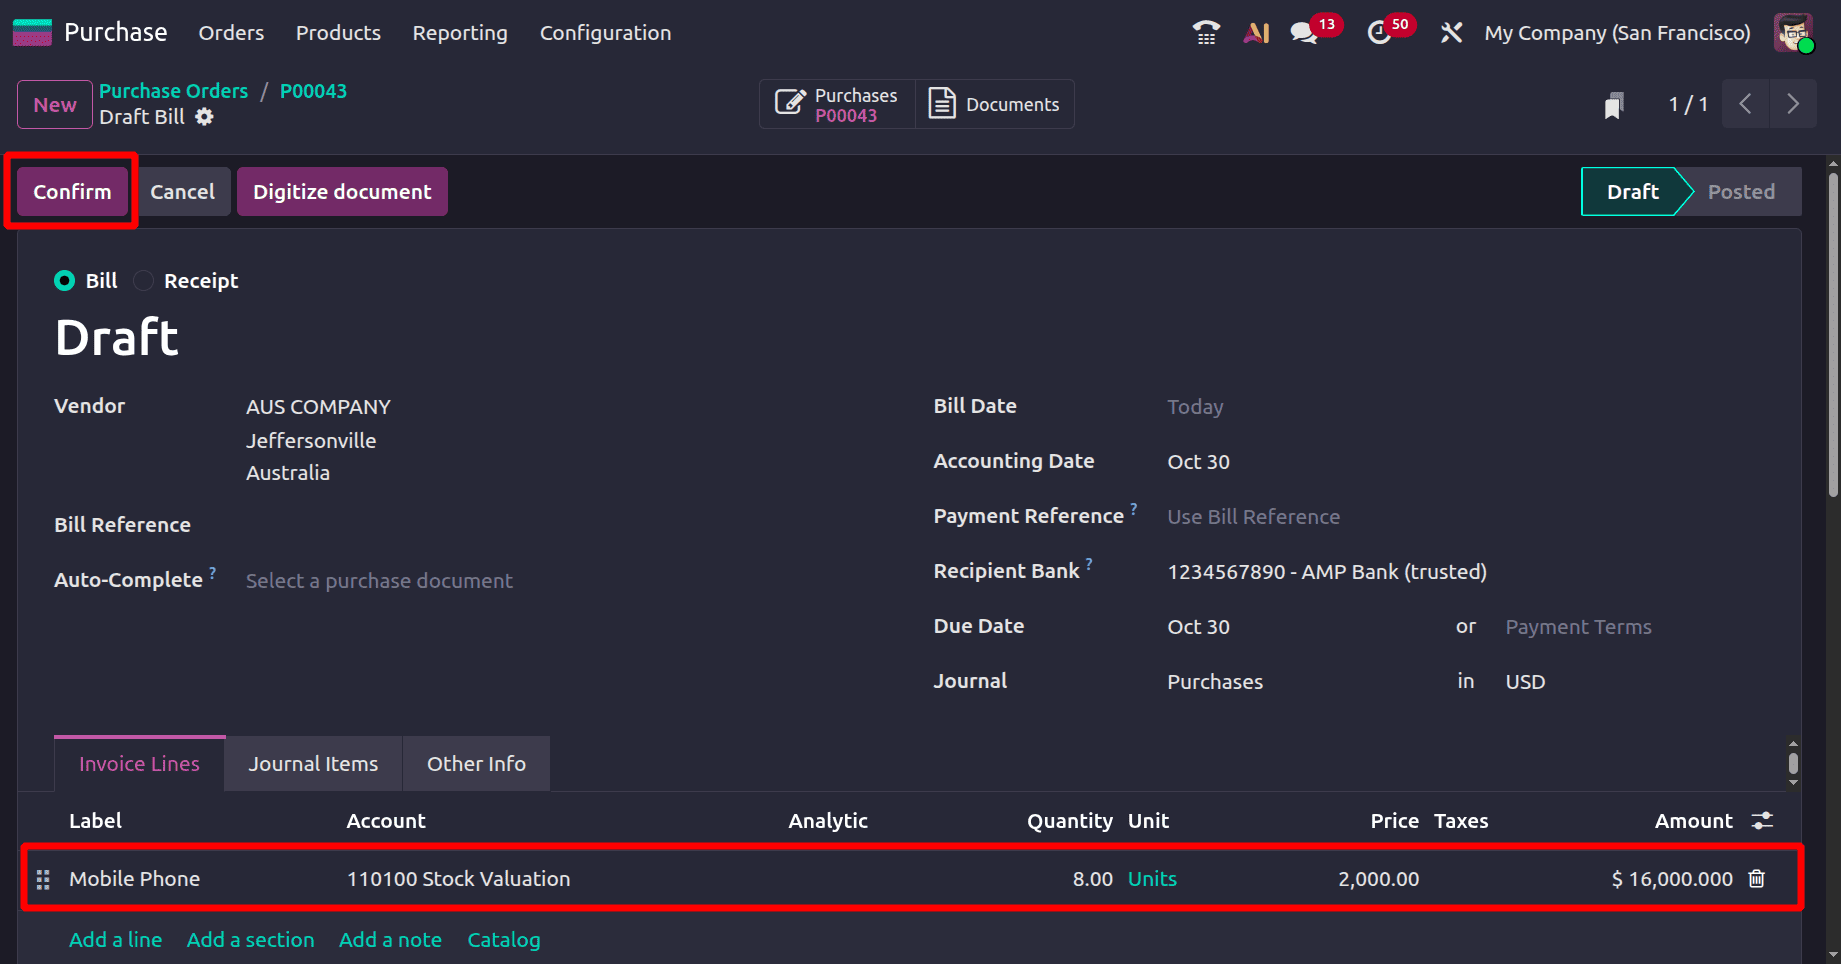Open the Auto-Complete purchase document selector
This screenshot has width=1841, height=964.
[x=378, y=580]
